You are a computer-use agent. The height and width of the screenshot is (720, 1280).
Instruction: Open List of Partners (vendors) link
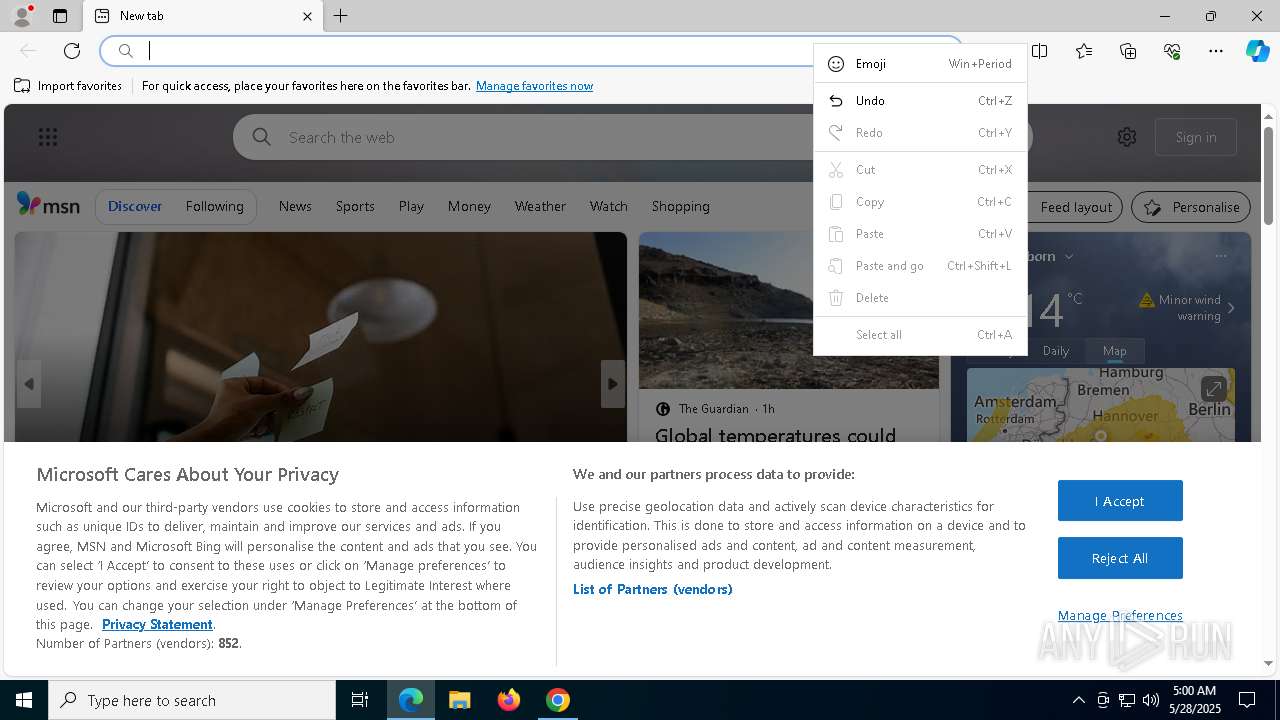point(652,589)
